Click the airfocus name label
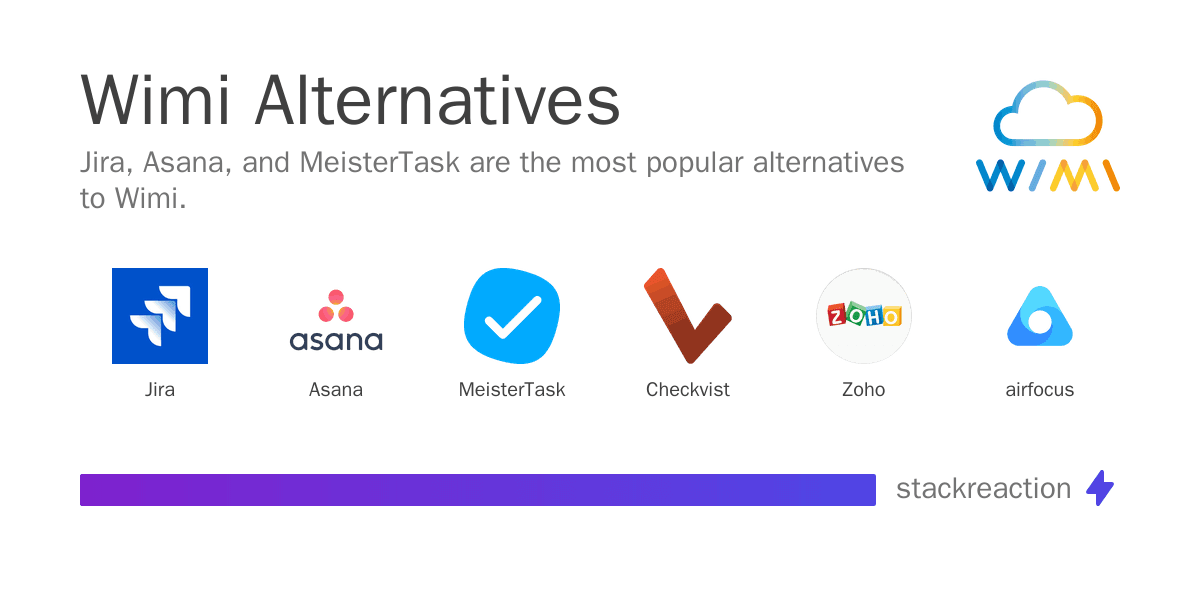This screenshot has height=600, width=1200. (x=1040, y=390)
